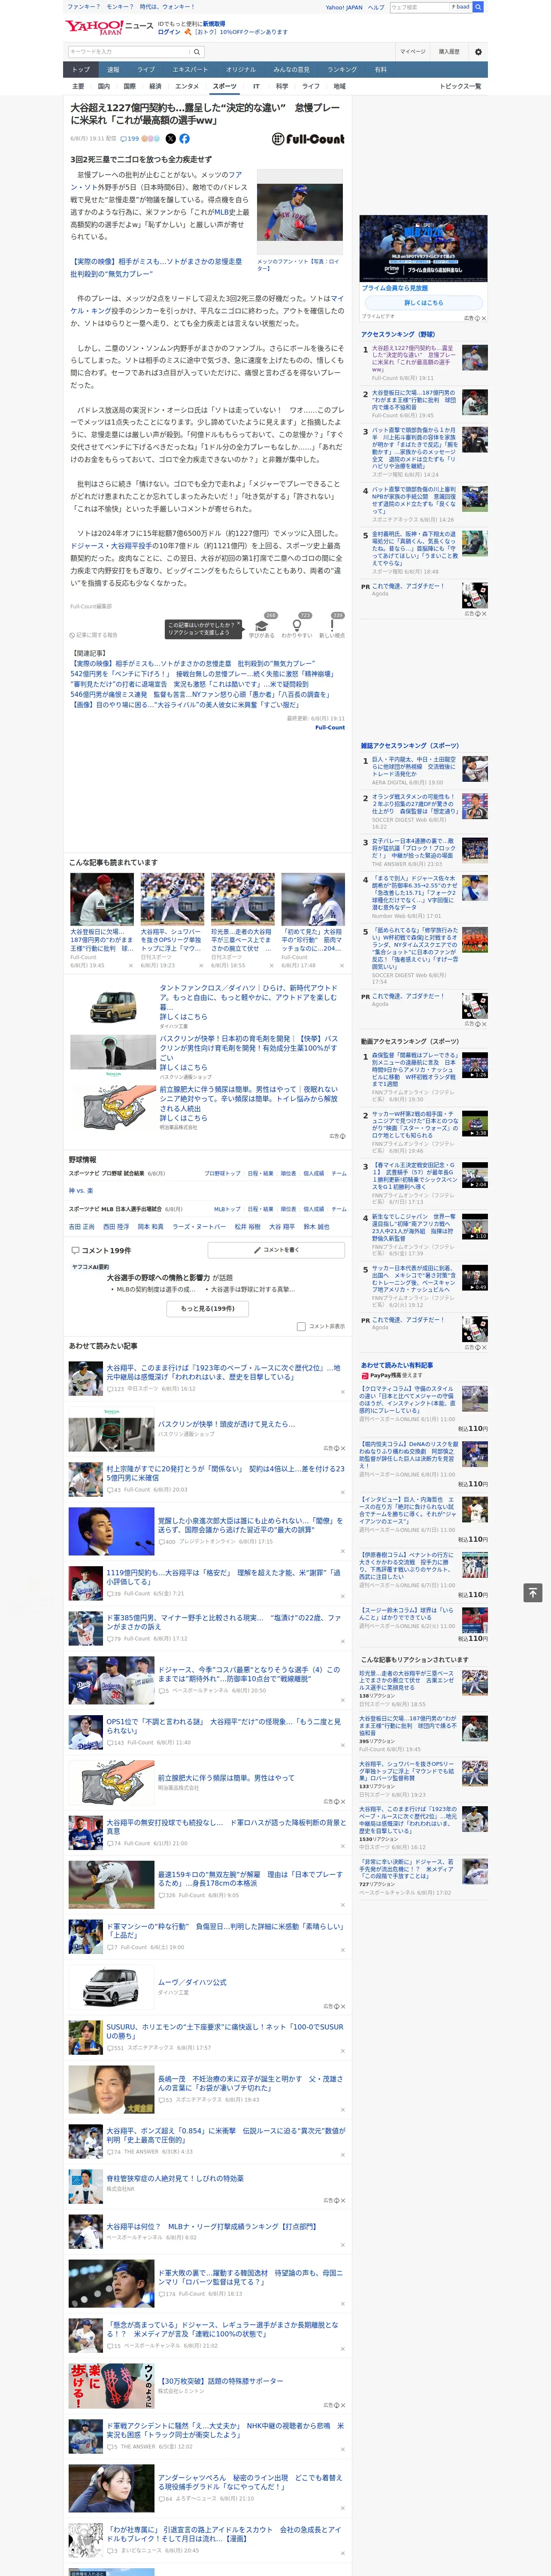Click the 記事に関する報告 report link
The height and width of the screenshot is (2576, 551).
94,635
